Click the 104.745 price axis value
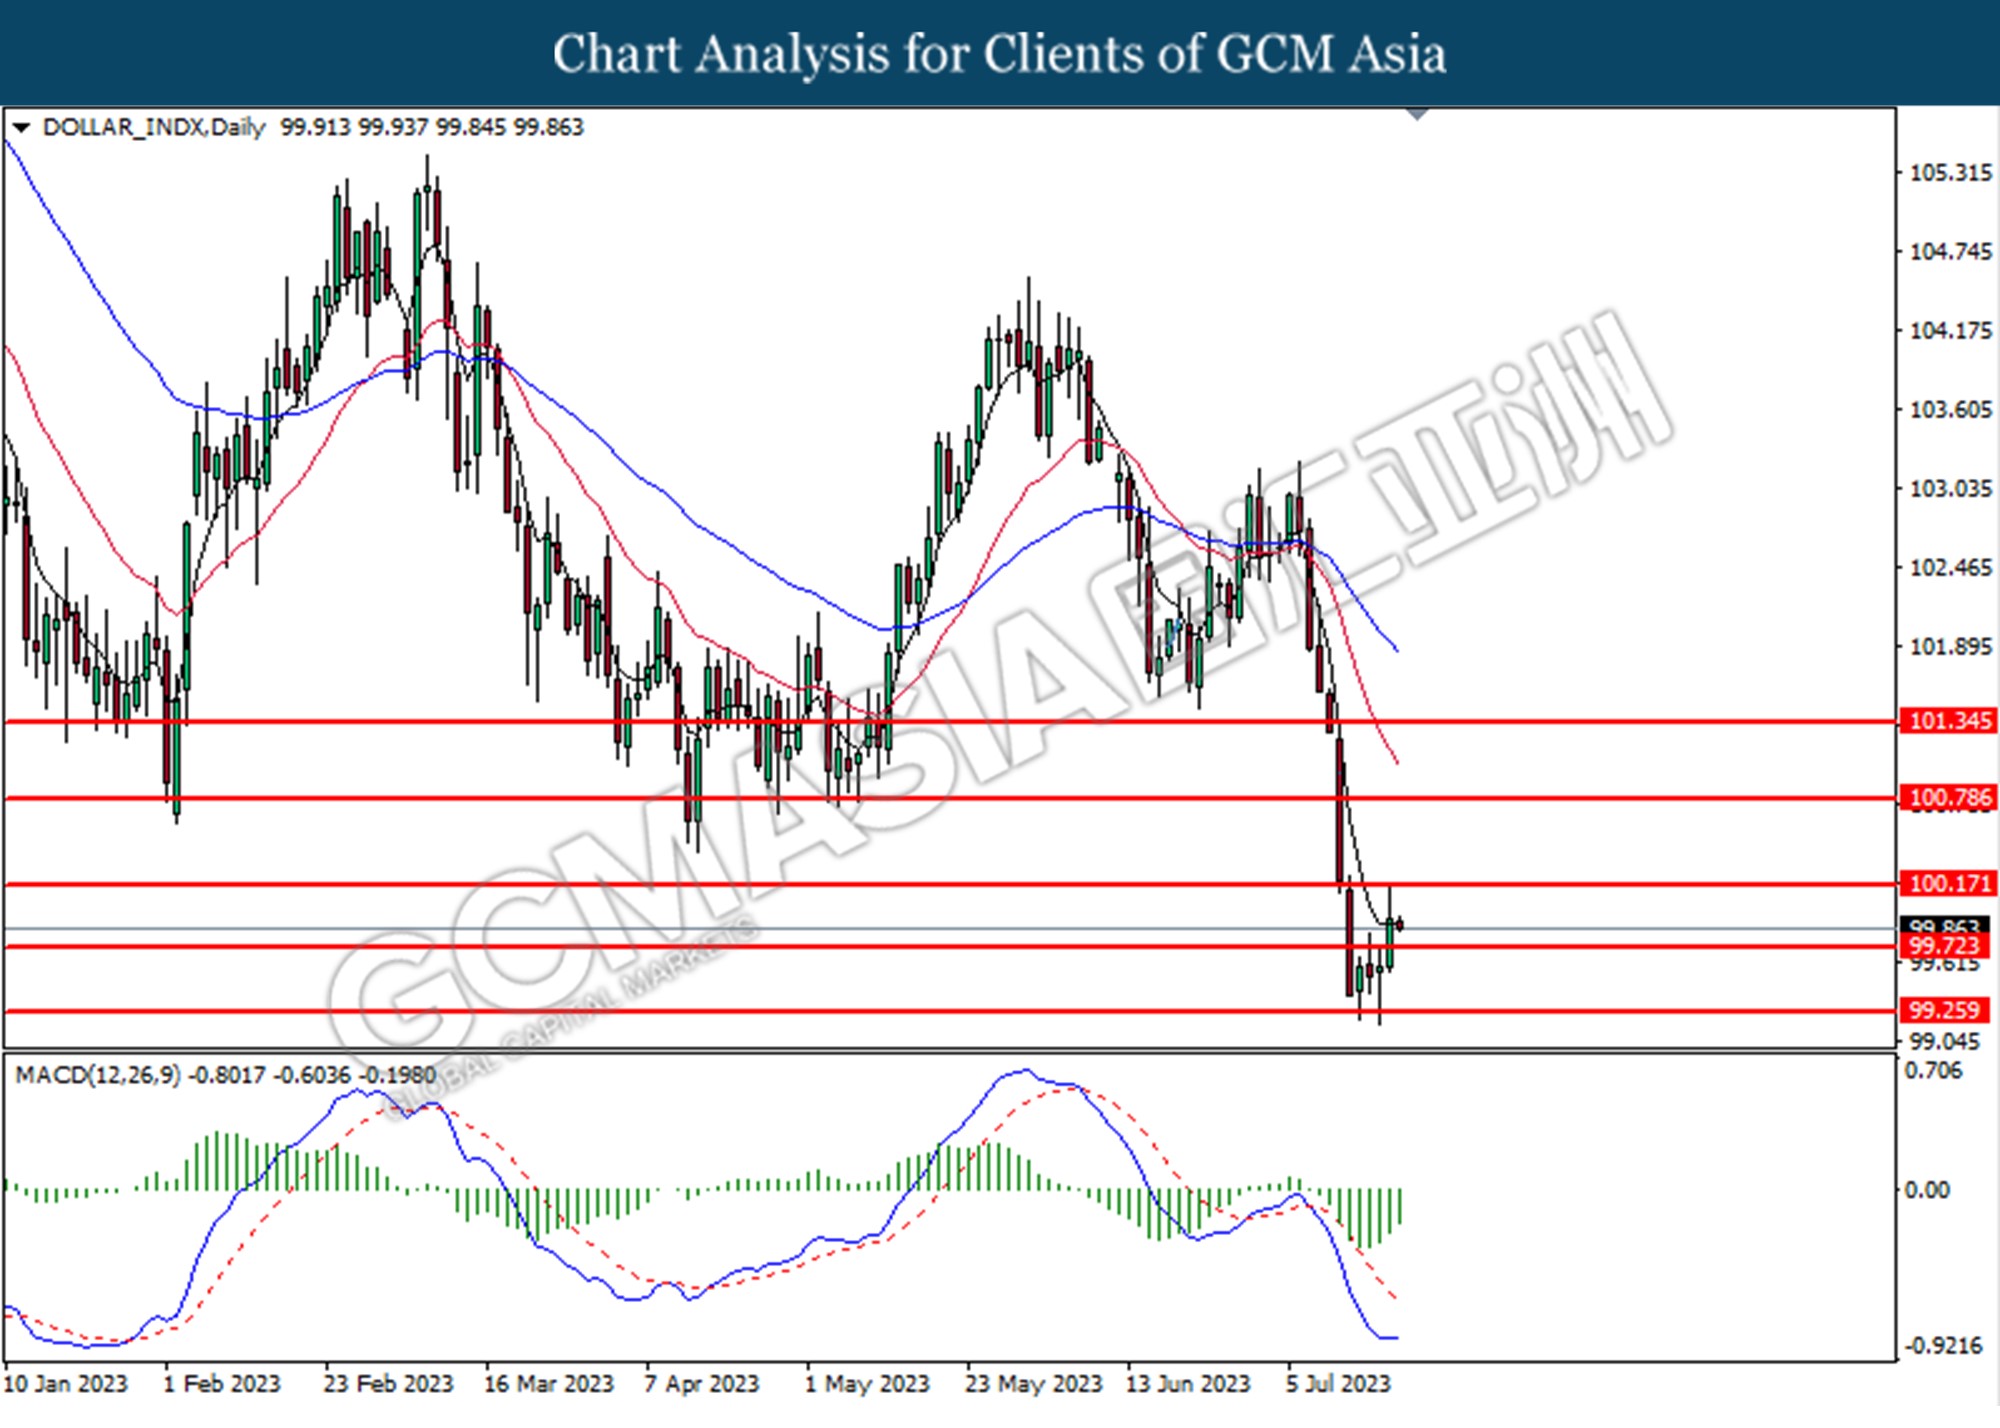The width and height of the screenshot is (2000, 1428). click(1950, 252)
